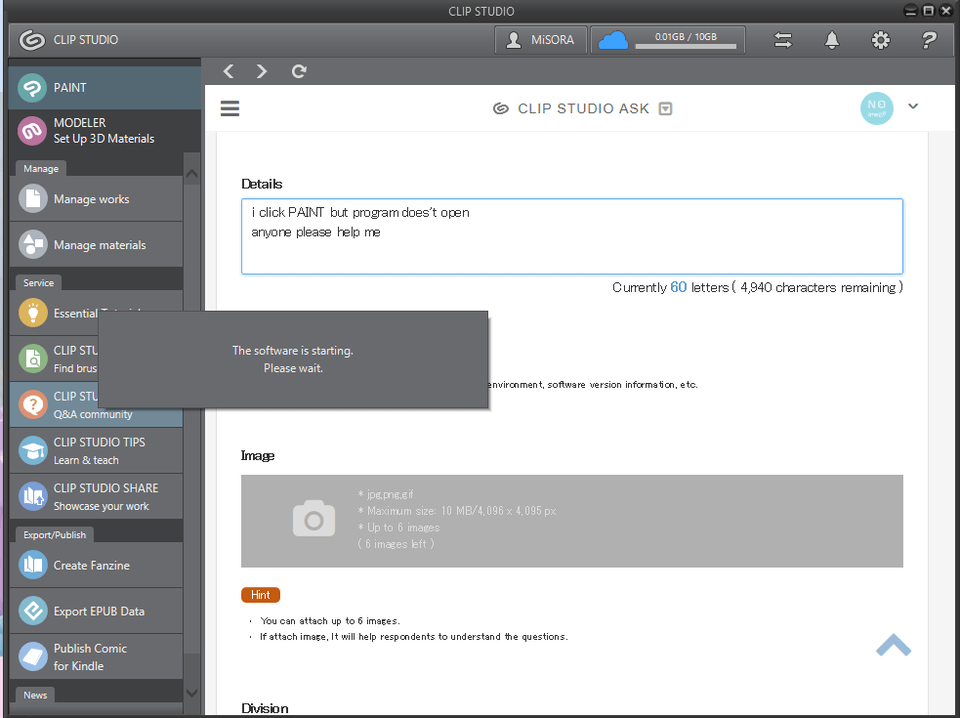960x718 pixels.
Task: Open settings gear icon
Action: pyautogui.click(x=880, y=40)
